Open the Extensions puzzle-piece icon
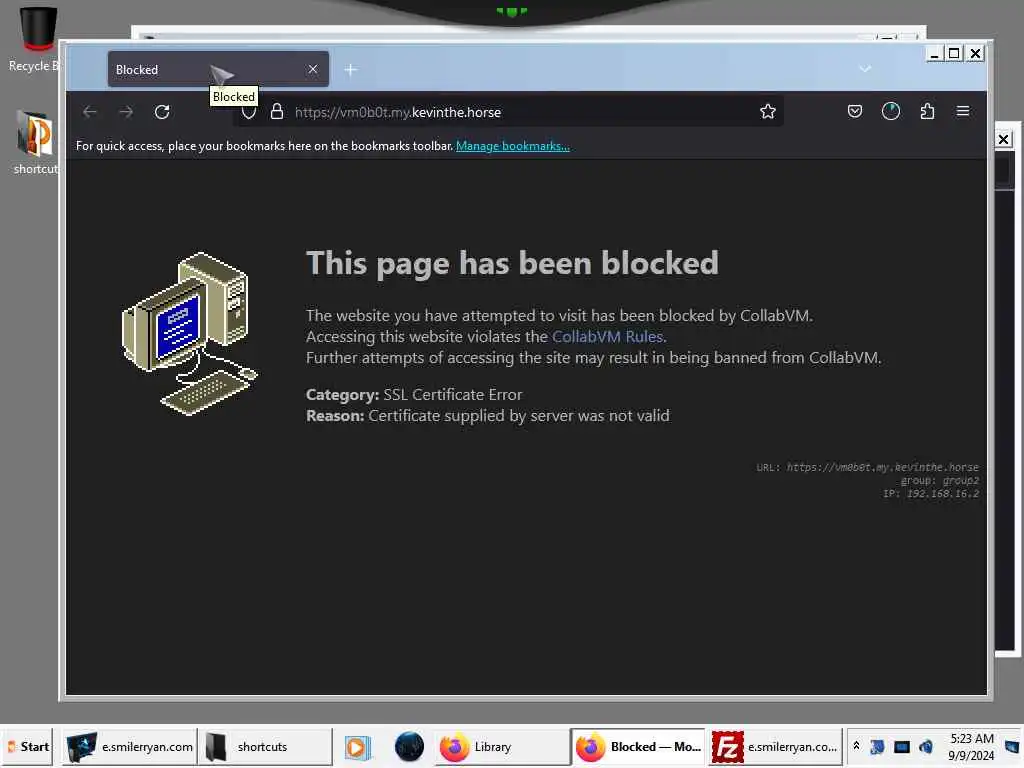The height and width of the screenshot is (768, 1024). pos(927,111)
